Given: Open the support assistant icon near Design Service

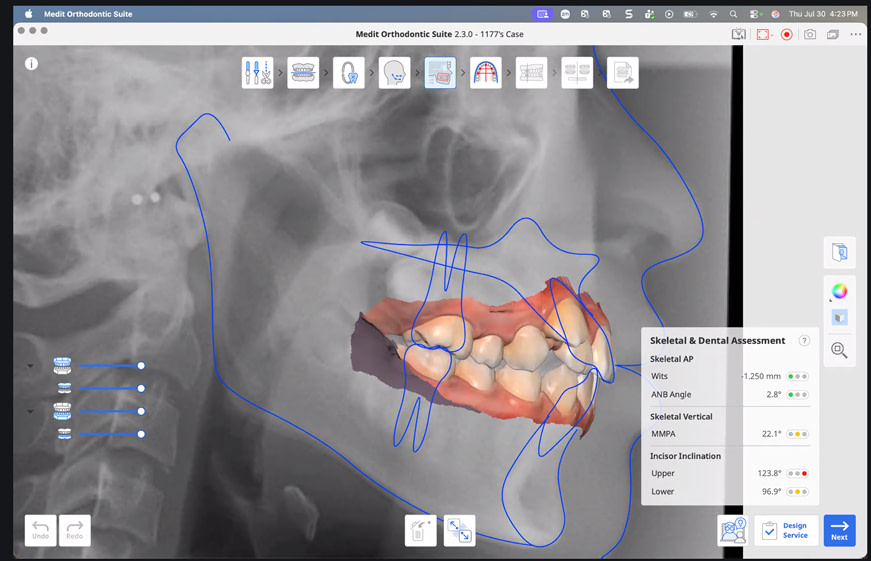Looking at the screenshot, I should (733, 530).
